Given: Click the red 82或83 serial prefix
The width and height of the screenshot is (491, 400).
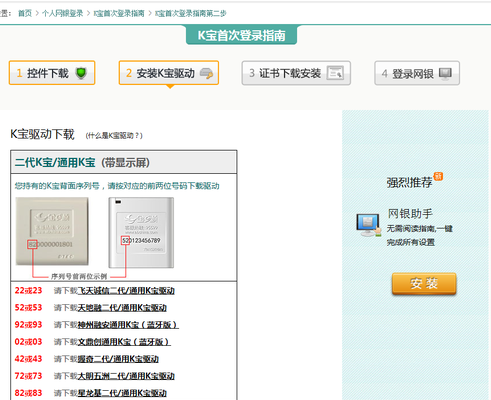Looking at the screenshot, I should point(28,393).
